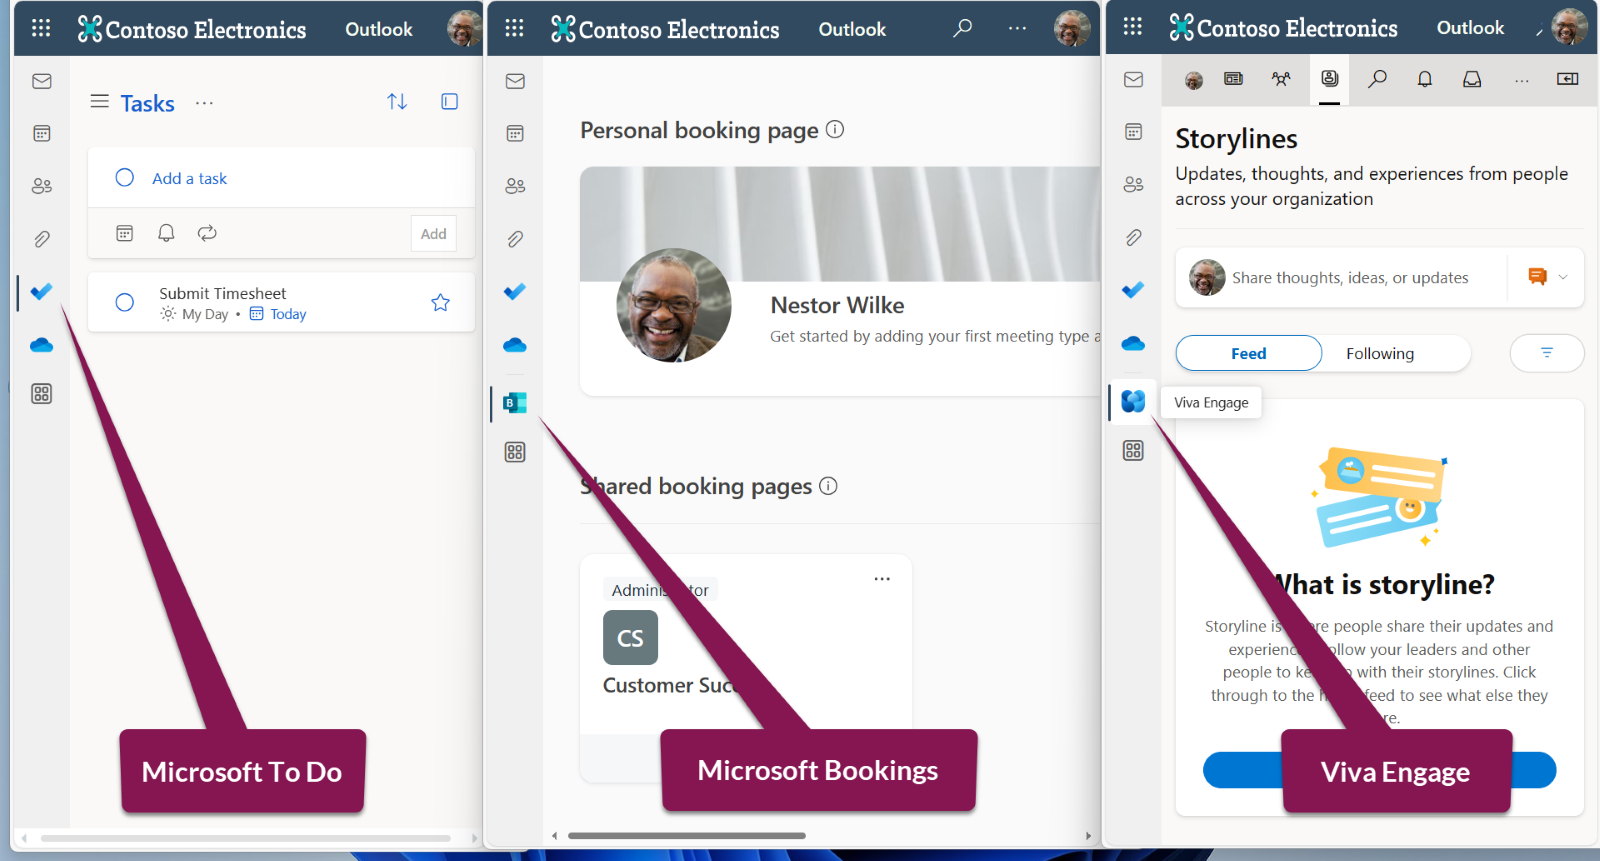Click horizontal scrollbar in Tasks window
The image size is (1600, 861).
[x=245, y=838]
